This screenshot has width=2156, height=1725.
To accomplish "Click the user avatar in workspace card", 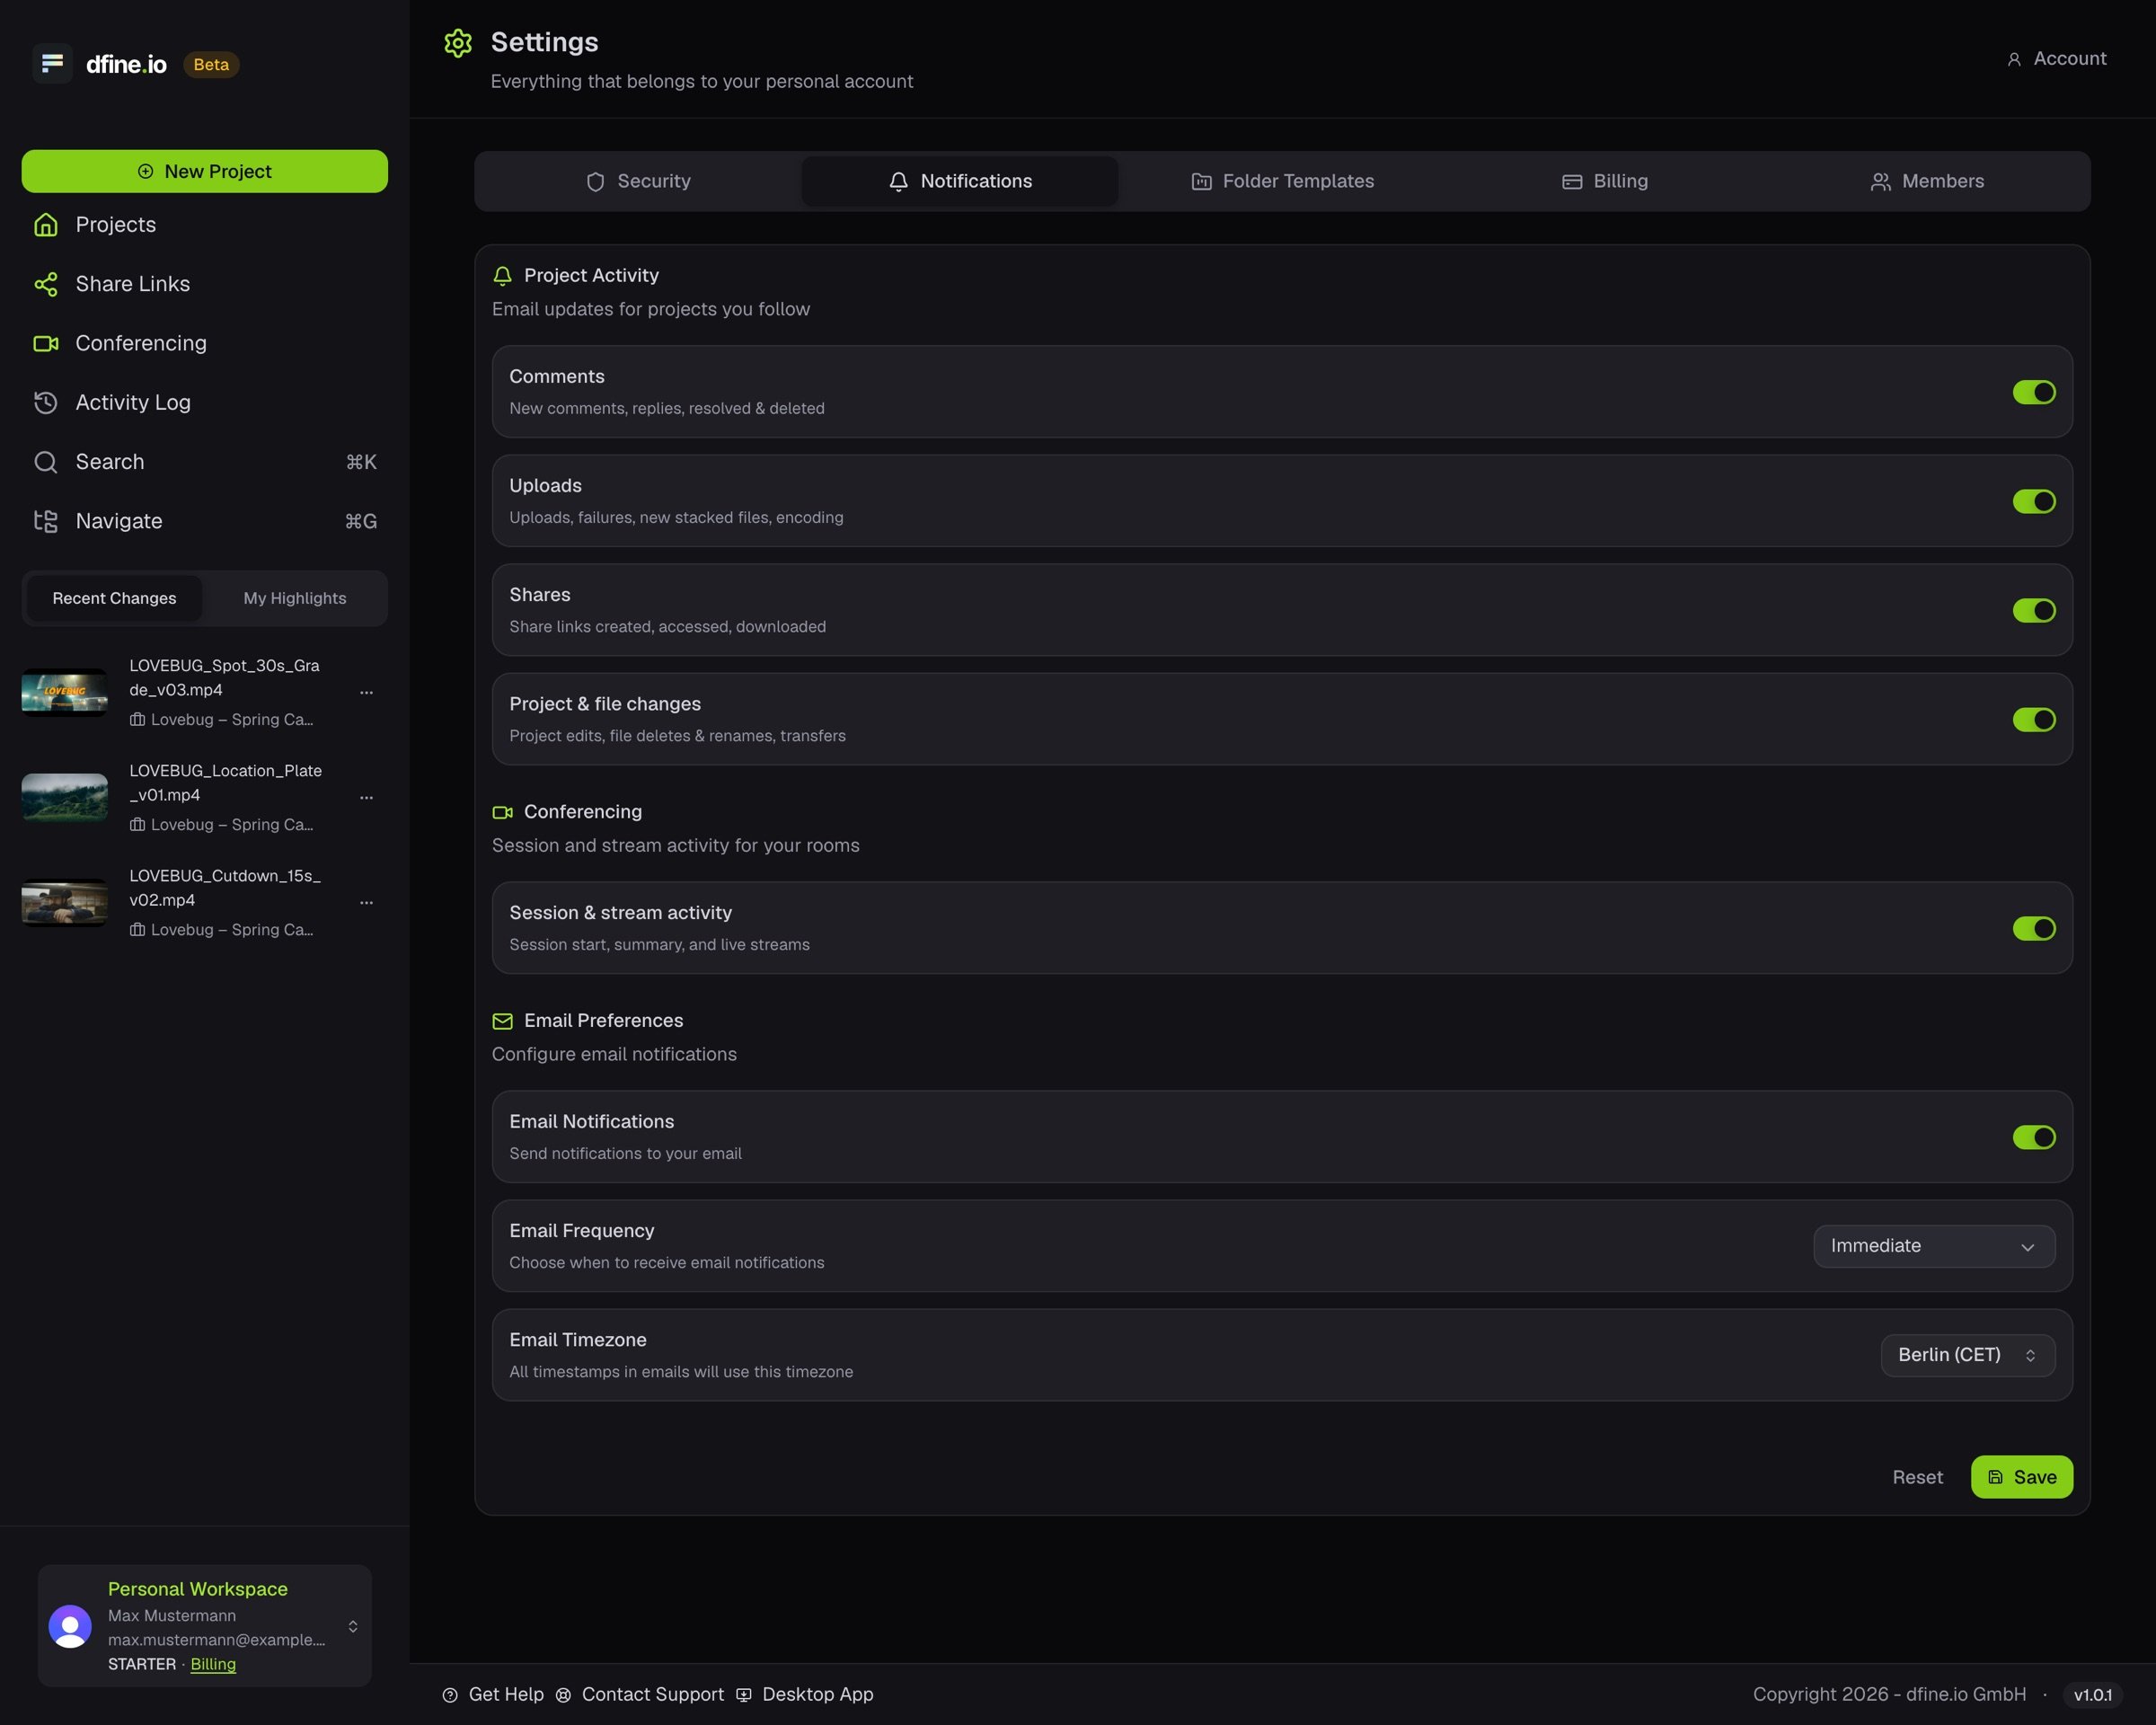I will [70, 1626].
